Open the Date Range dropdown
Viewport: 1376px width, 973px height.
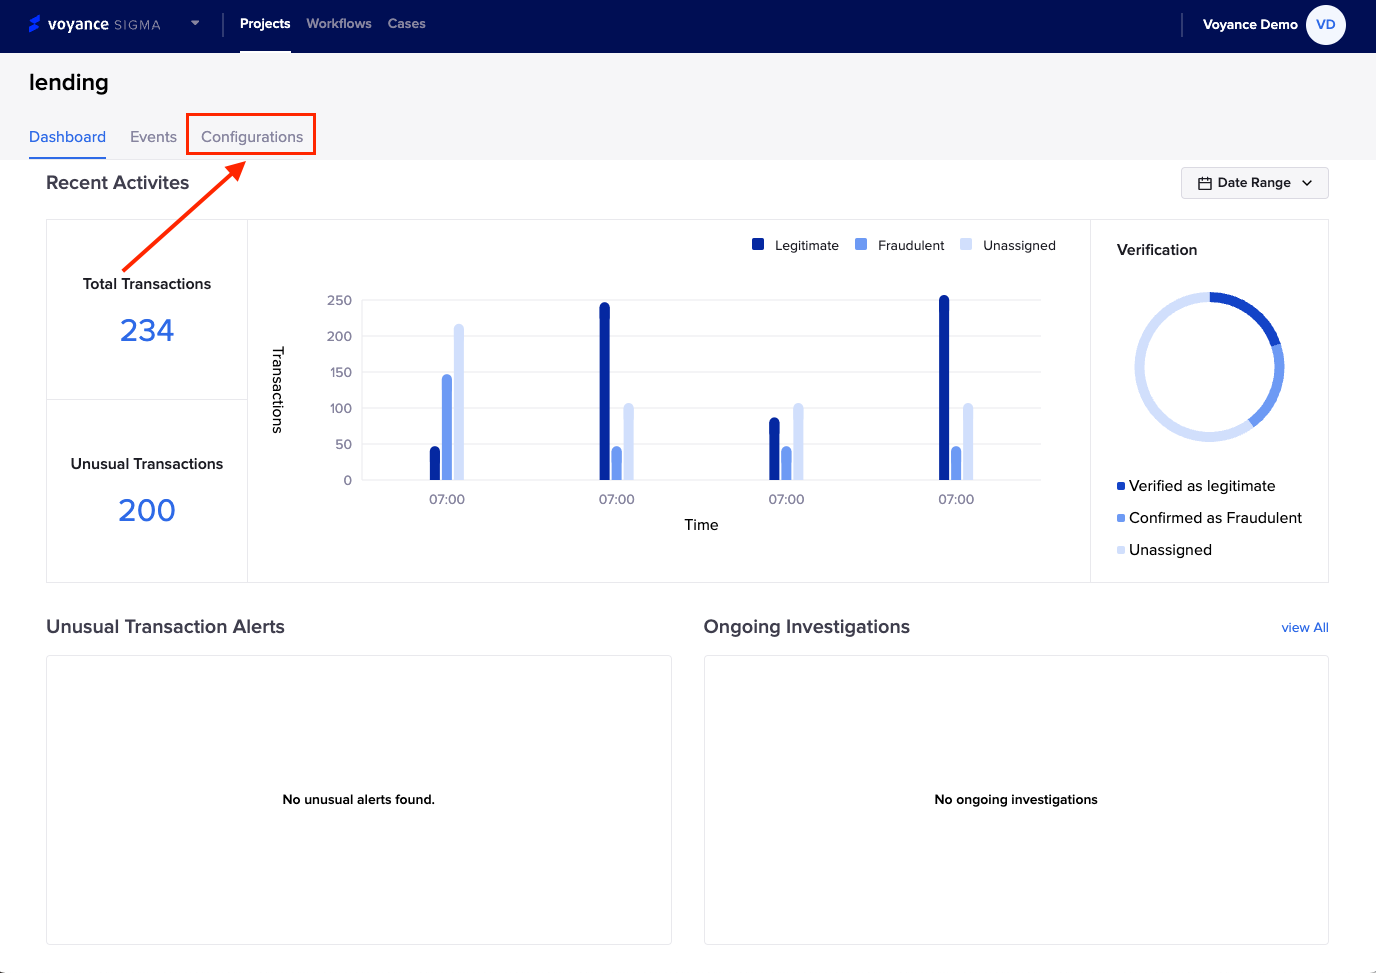click(1255, 183)
